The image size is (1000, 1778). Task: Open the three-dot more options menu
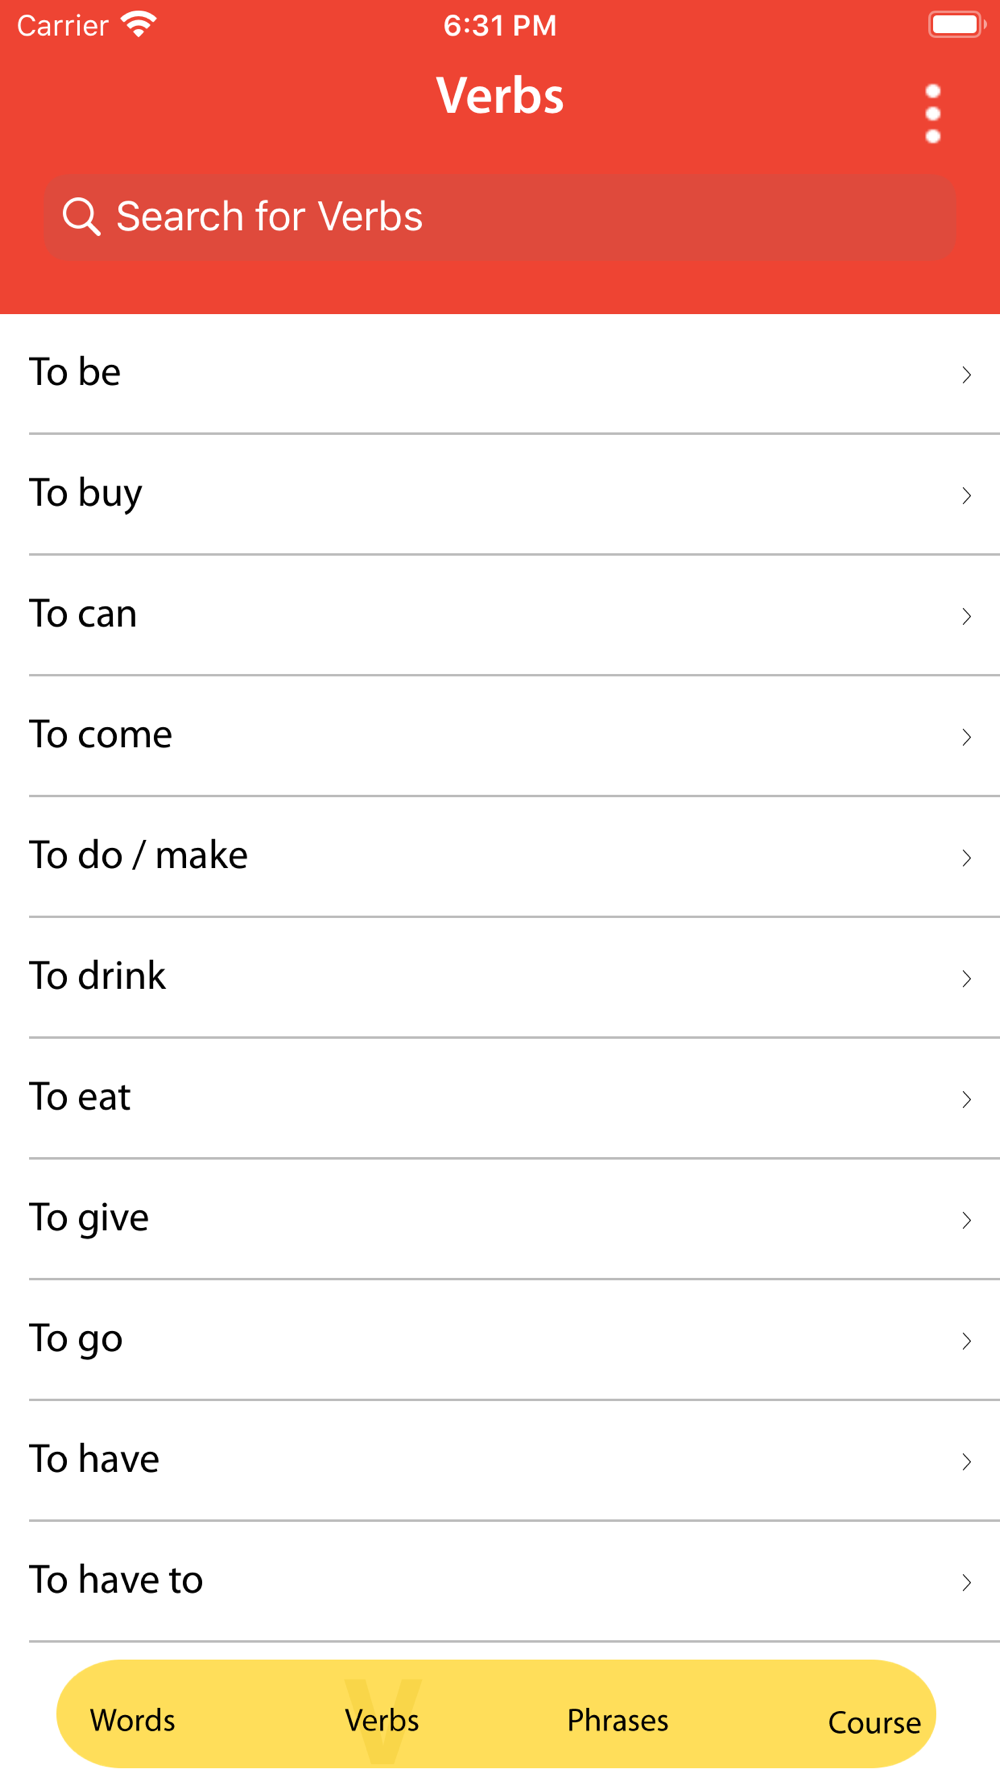pos(933,114)
